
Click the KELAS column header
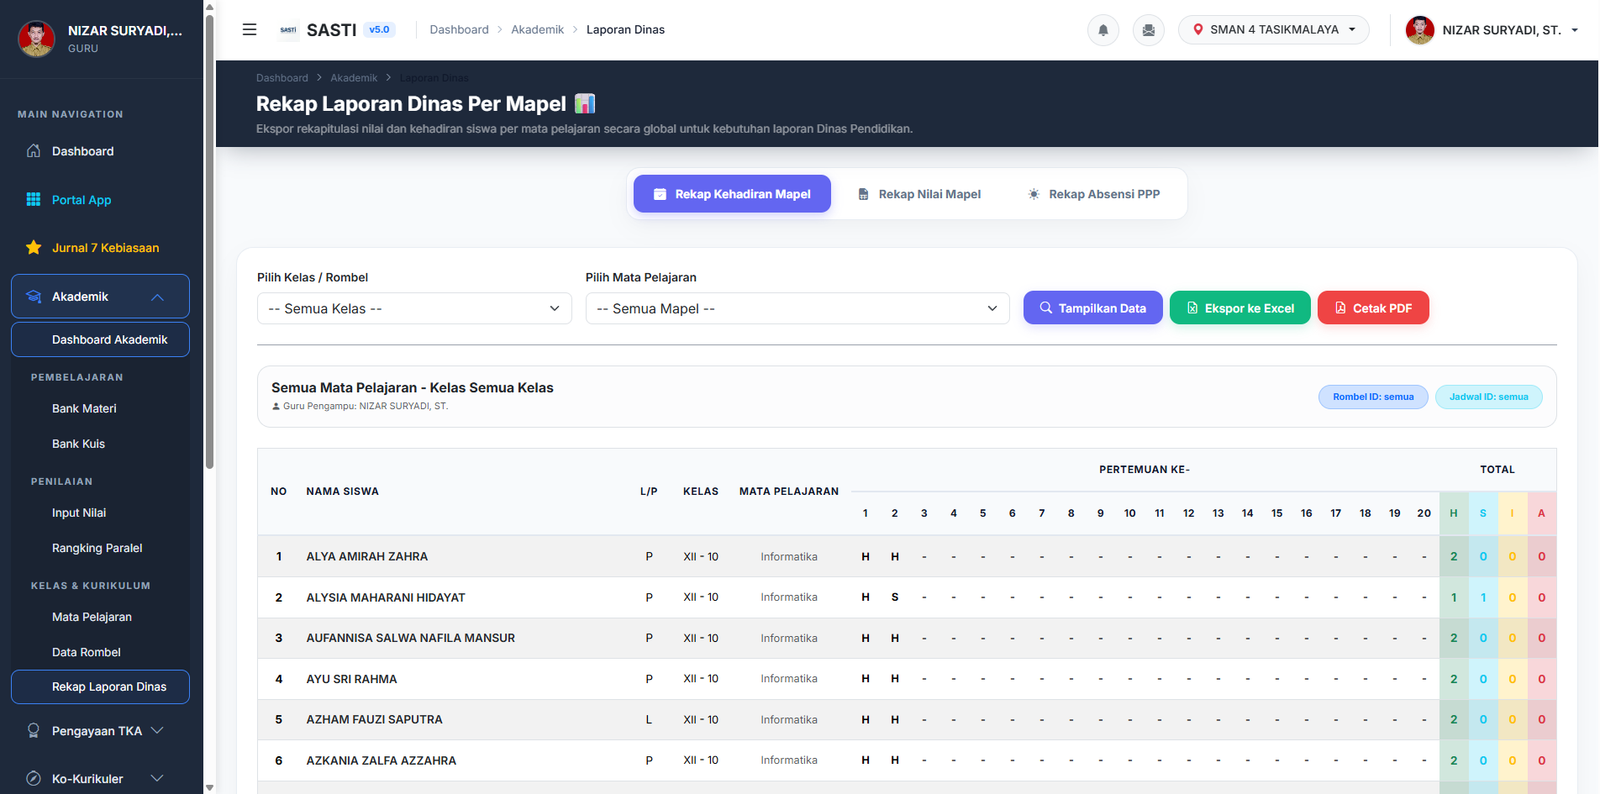[701, 491]
